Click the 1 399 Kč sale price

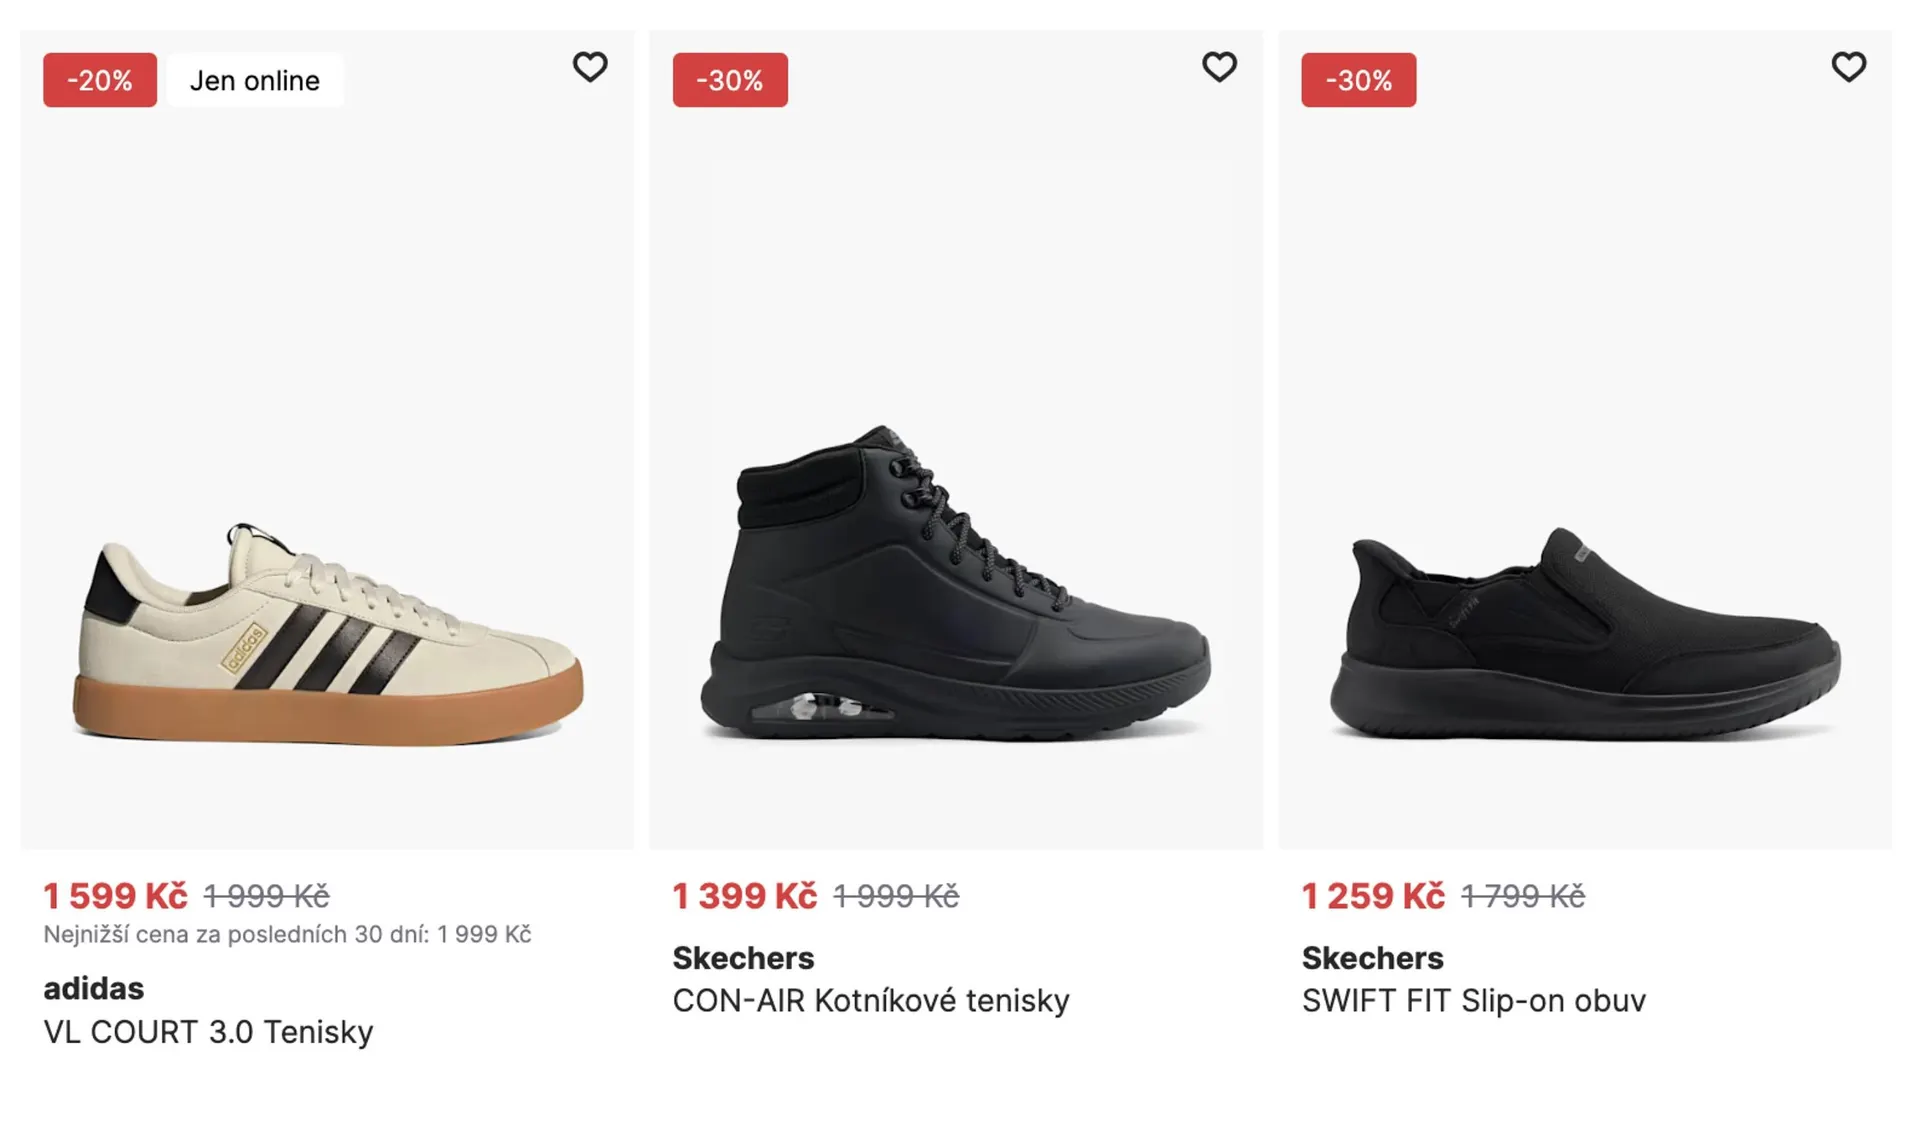point(744,896)
